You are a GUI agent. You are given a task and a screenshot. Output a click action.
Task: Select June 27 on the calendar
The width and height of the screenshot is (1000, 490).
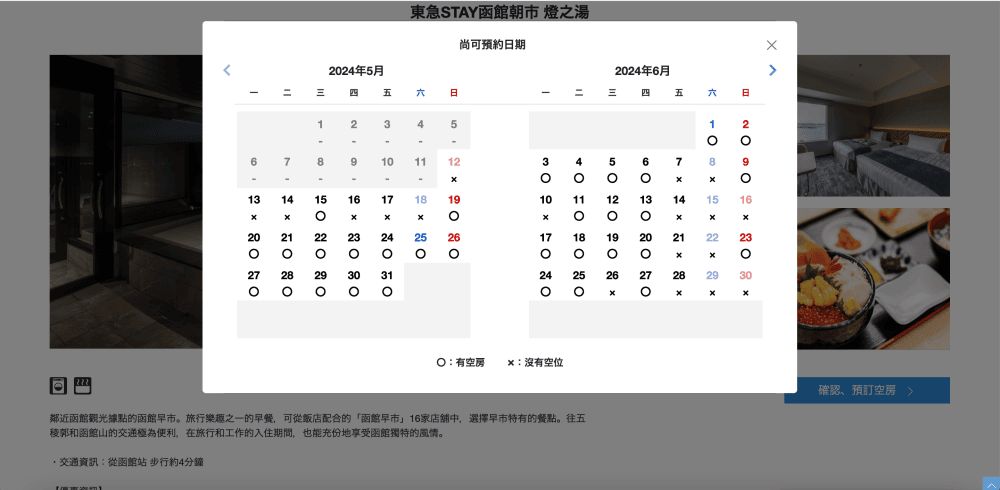[x=645, y=283]
